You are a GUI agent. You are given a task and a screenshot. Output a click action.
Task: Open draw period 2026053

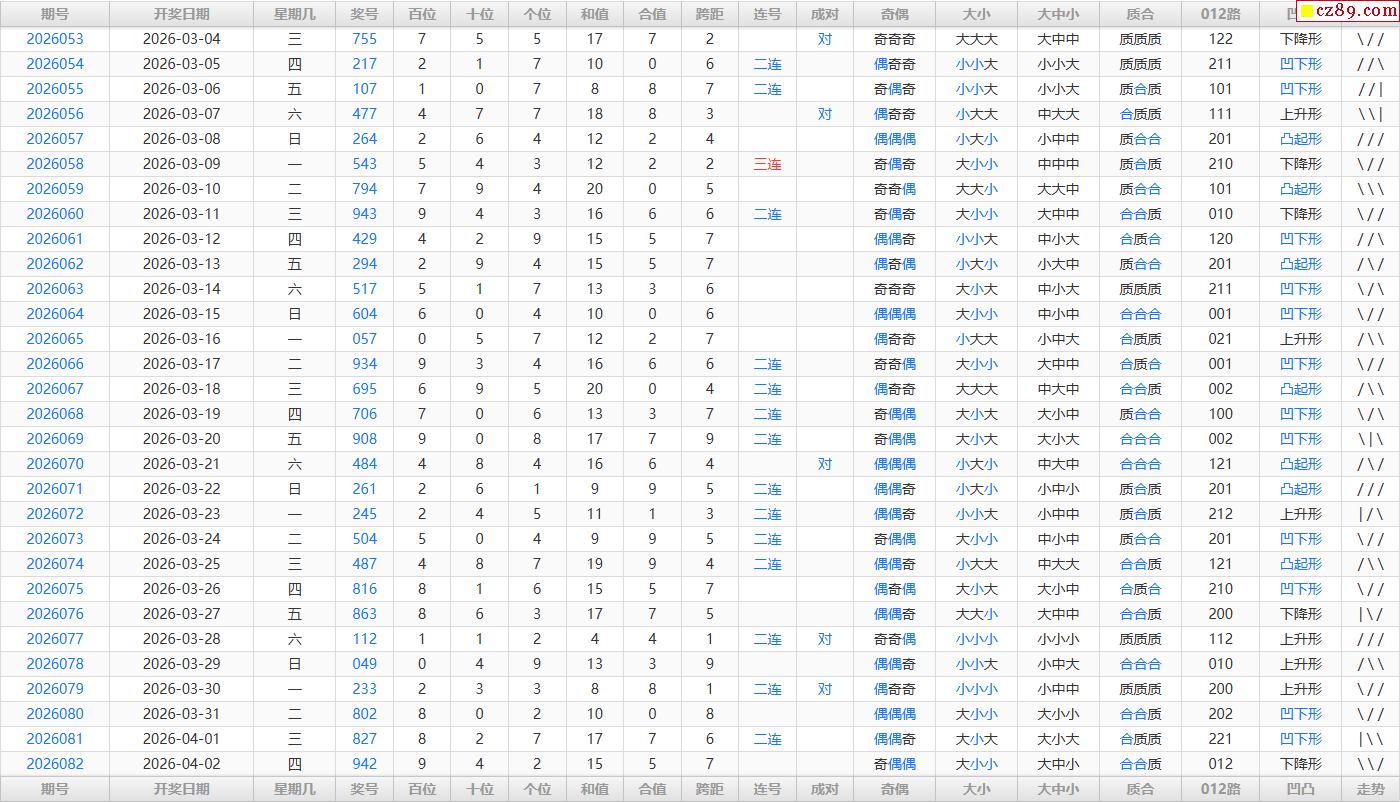pyautogui.click(x=55, y=39)
